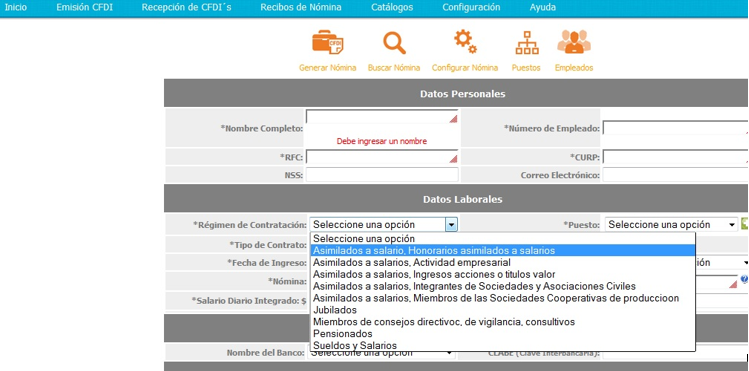749x371 pixels.
Task: Click the NSS input field
Action: coord(382,175)
